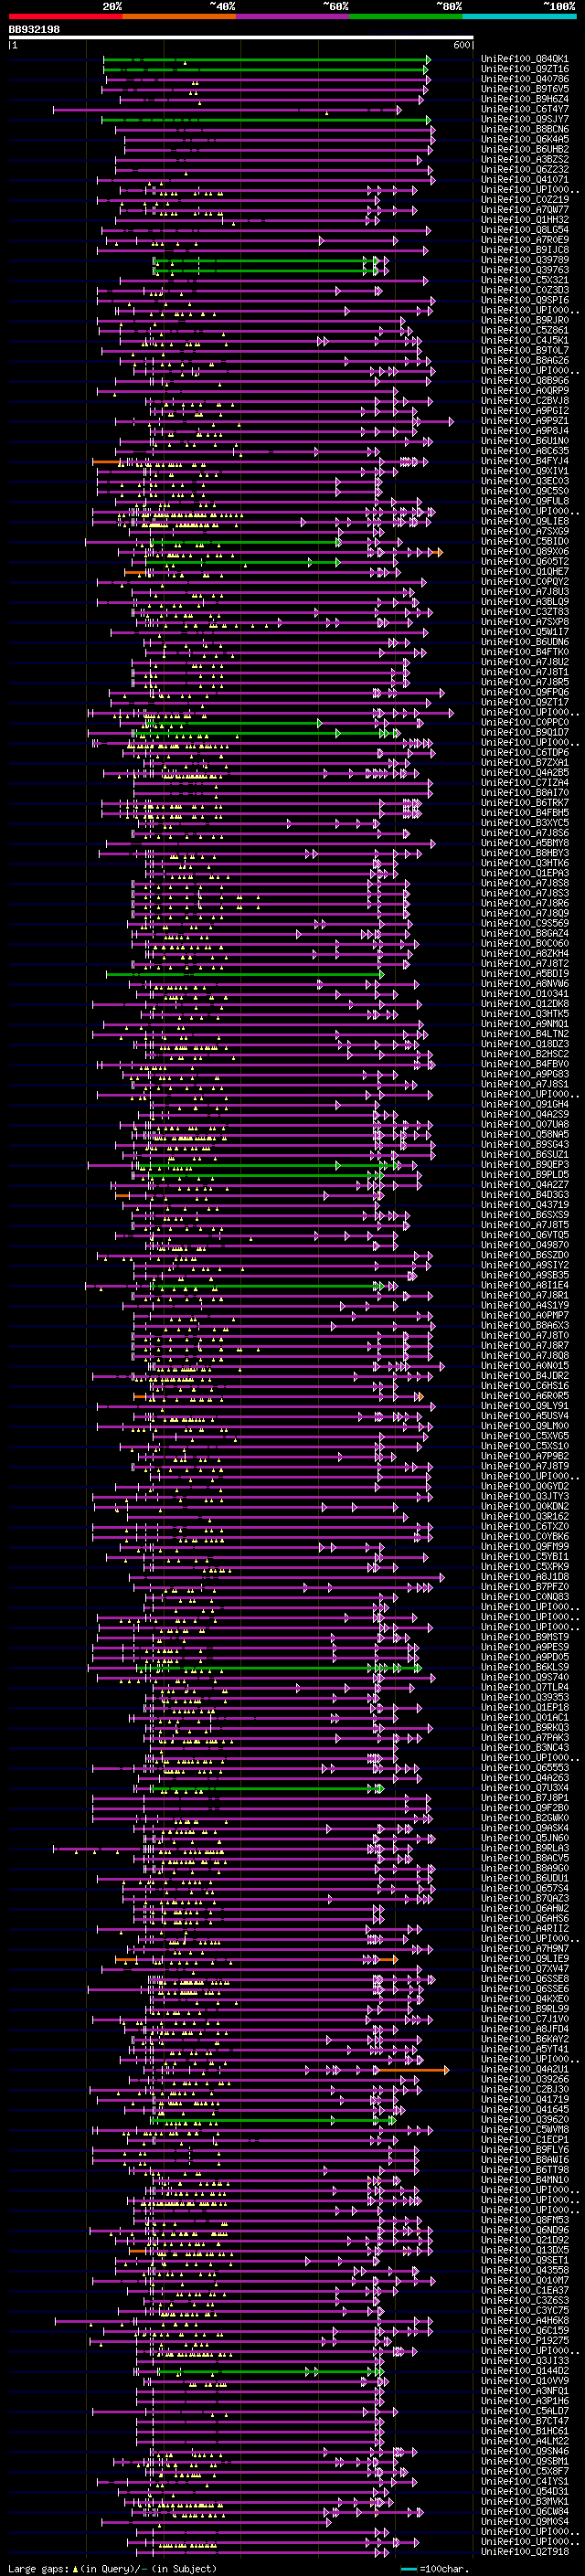Select the UniRef100_Q6K4A5 label

[525, 139]
